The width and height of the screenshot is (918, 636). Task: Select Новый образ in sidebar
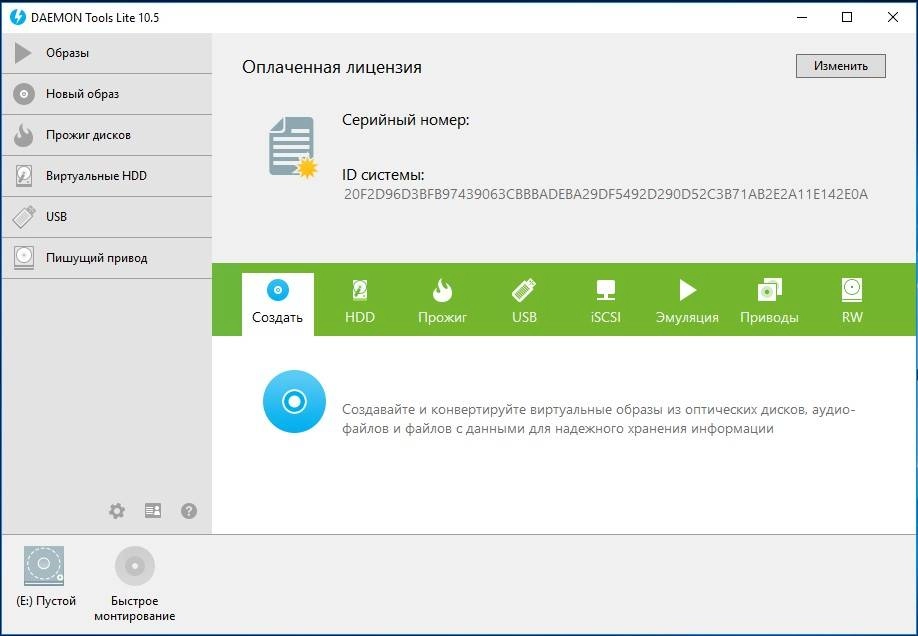point(107,94)
